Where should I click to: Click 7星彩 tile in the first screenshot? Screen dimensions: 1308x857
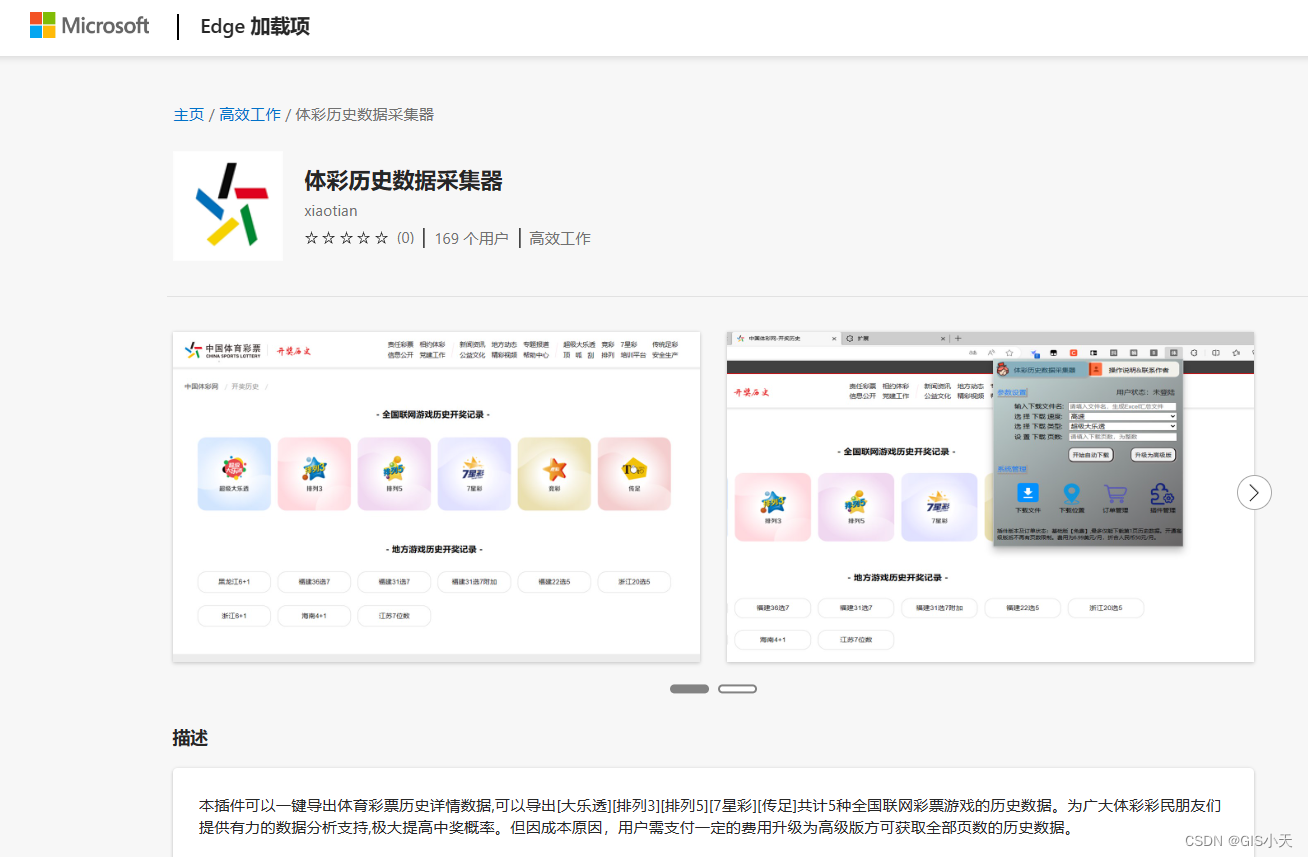[x=474, y=474]
